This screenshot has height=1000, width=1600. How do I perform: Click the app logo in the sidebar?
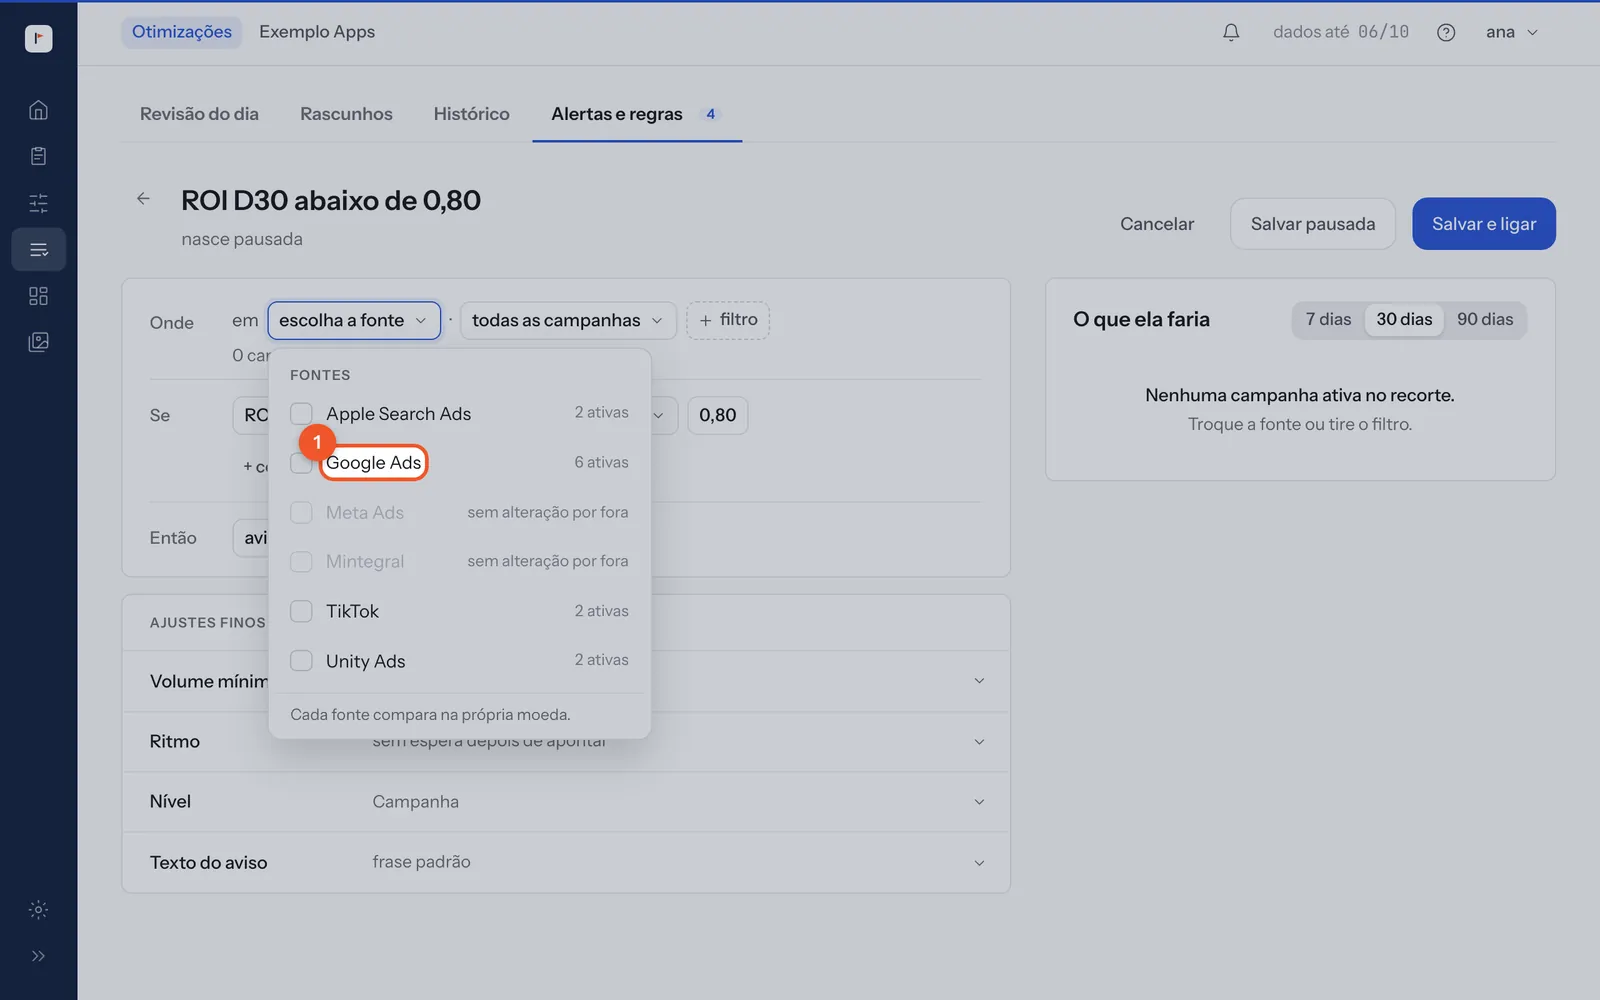(x=38, y=38)
